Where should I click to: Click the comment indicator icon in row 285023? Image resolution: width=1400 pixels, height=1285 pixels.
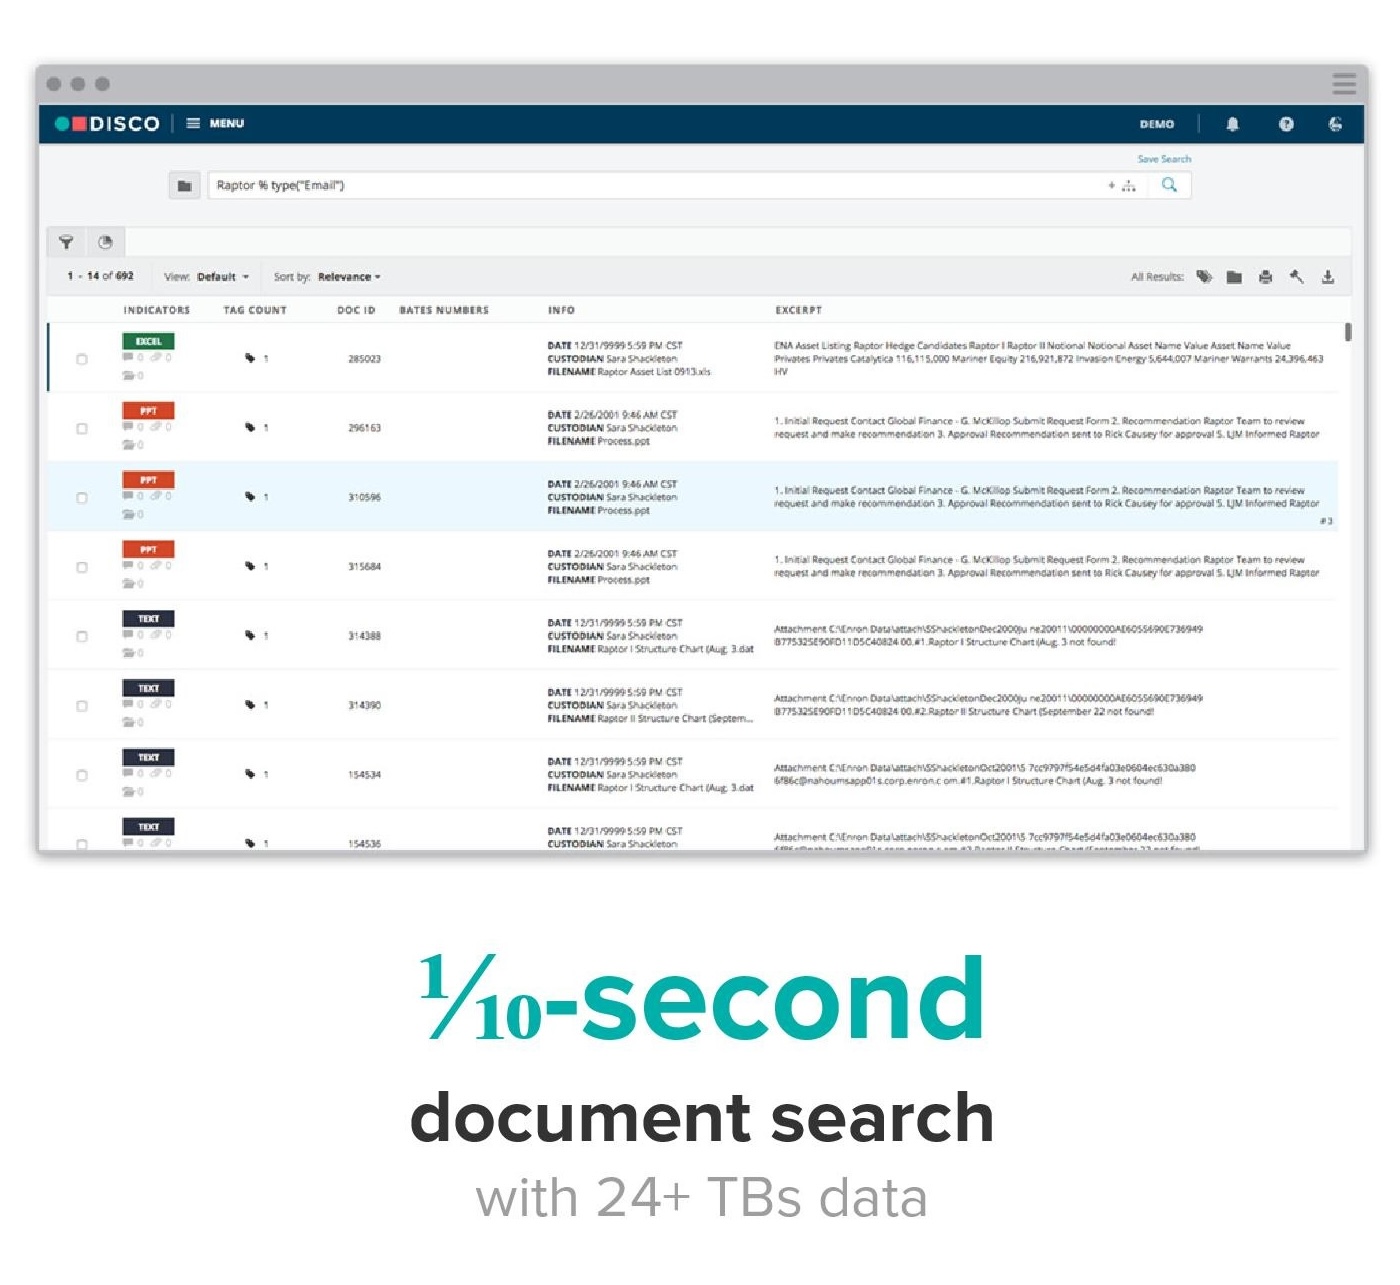pos(128,357)
